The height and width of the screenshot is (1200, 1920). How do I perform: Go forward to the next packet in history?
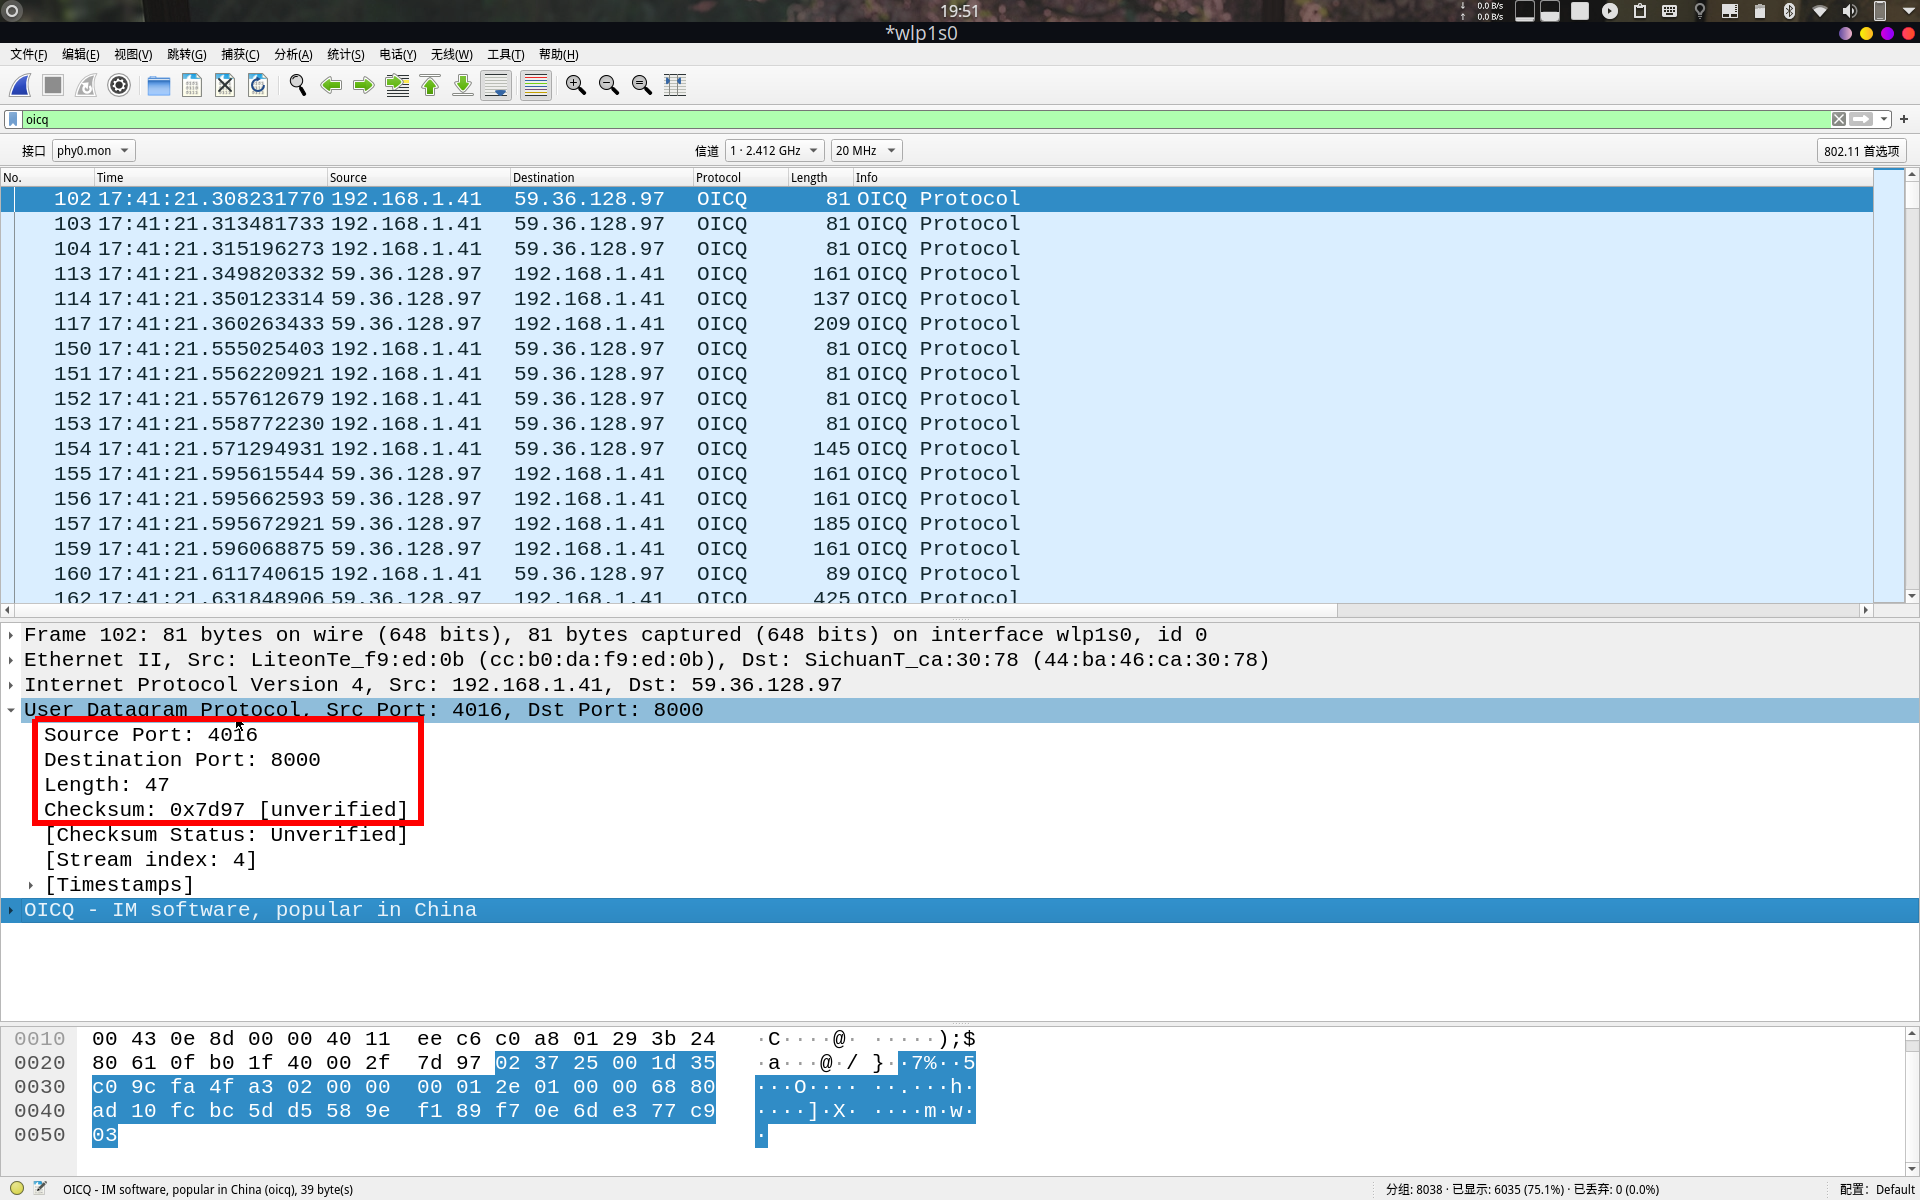pos(364,86)
